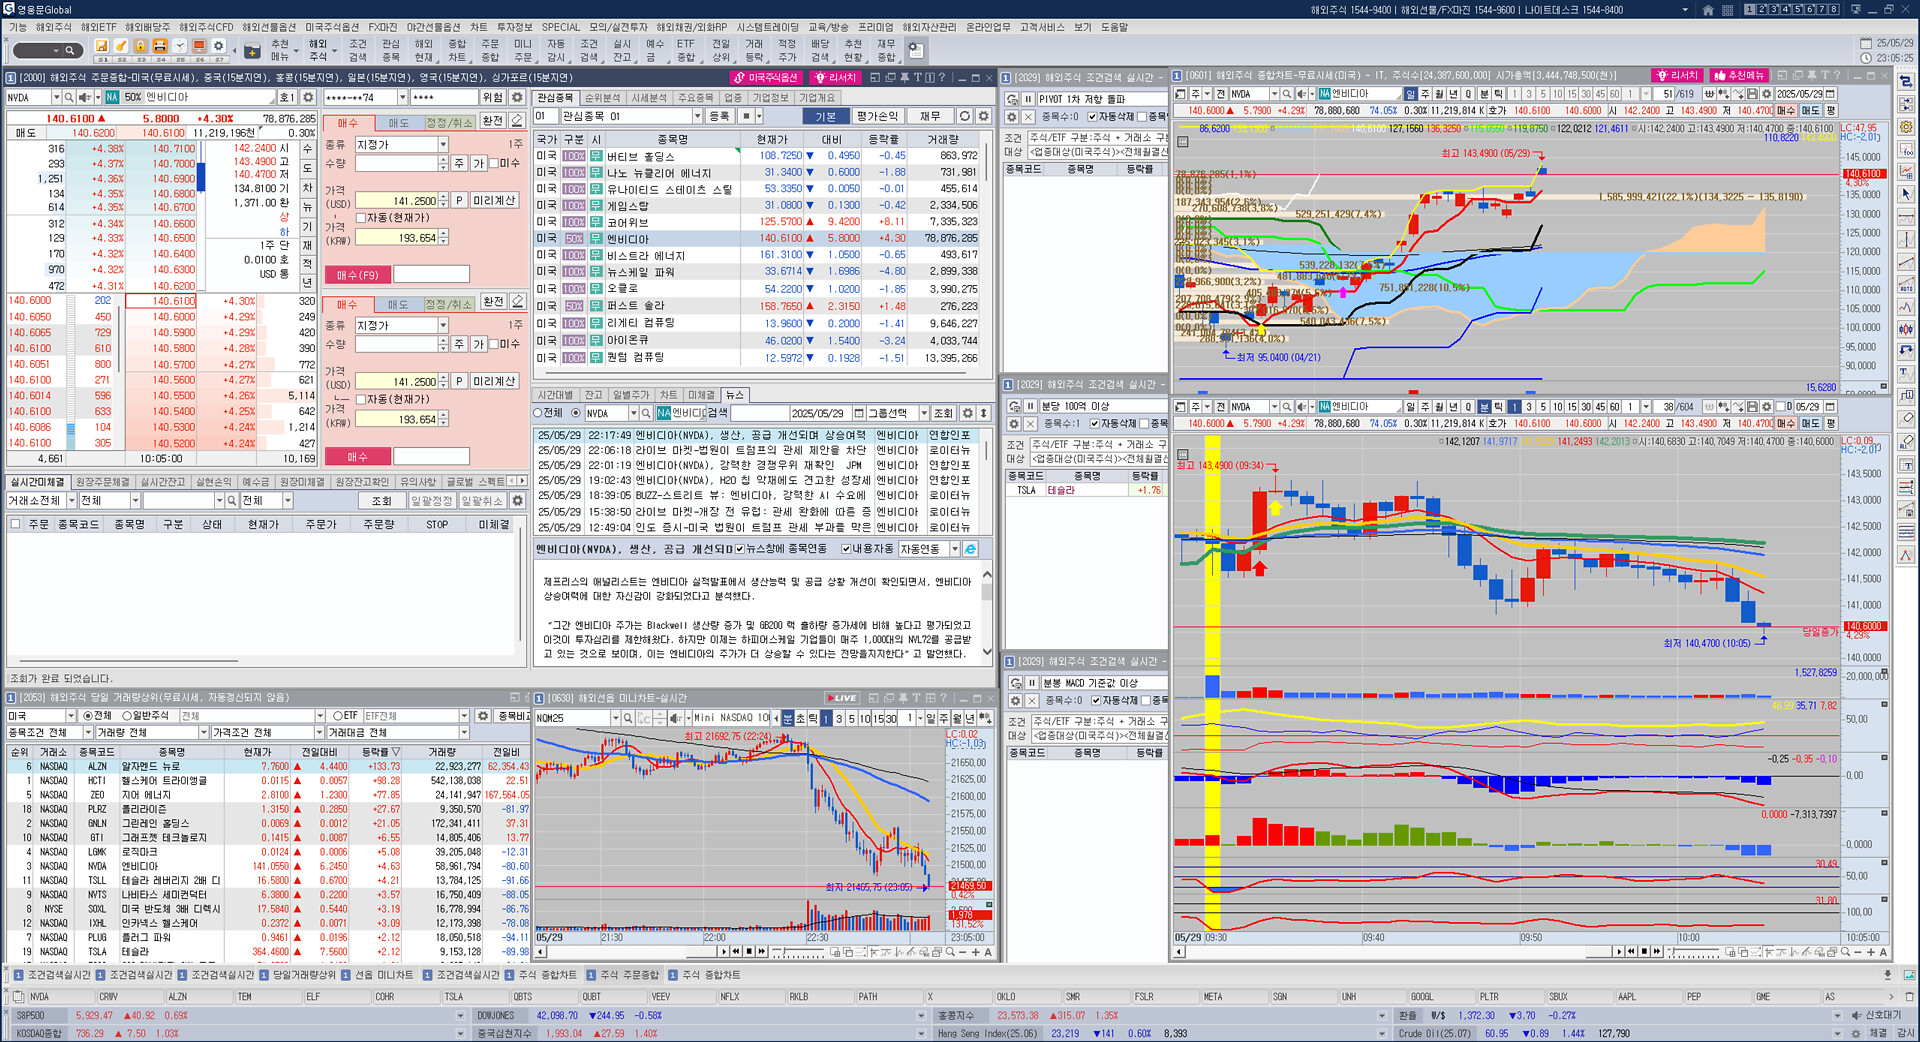Toggle 자동삭제 in the PIVOT condition panel

pyautogui.click(x=1092, y=117)
